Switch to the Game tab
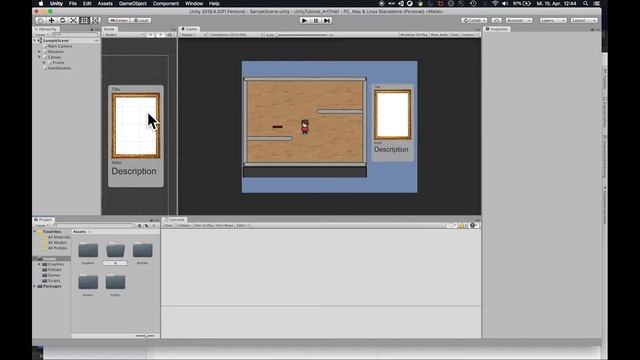This screenshot has width=640, height=360. (189, 29)
